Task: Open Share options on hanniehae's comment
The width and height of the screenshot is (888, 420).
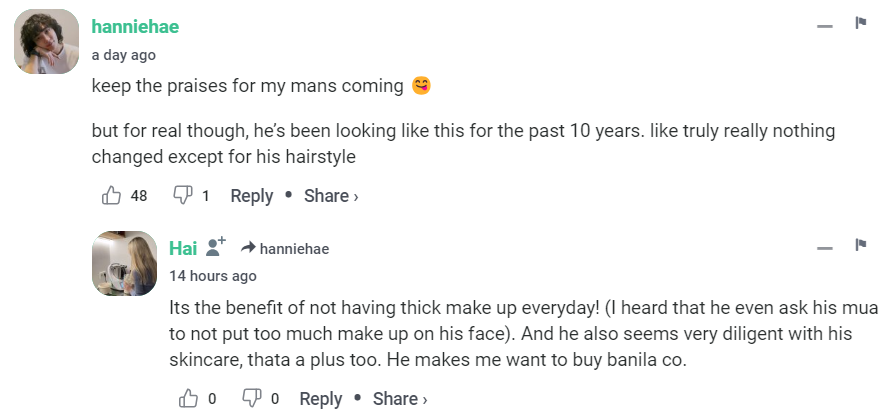Action: tap(330, 196)
